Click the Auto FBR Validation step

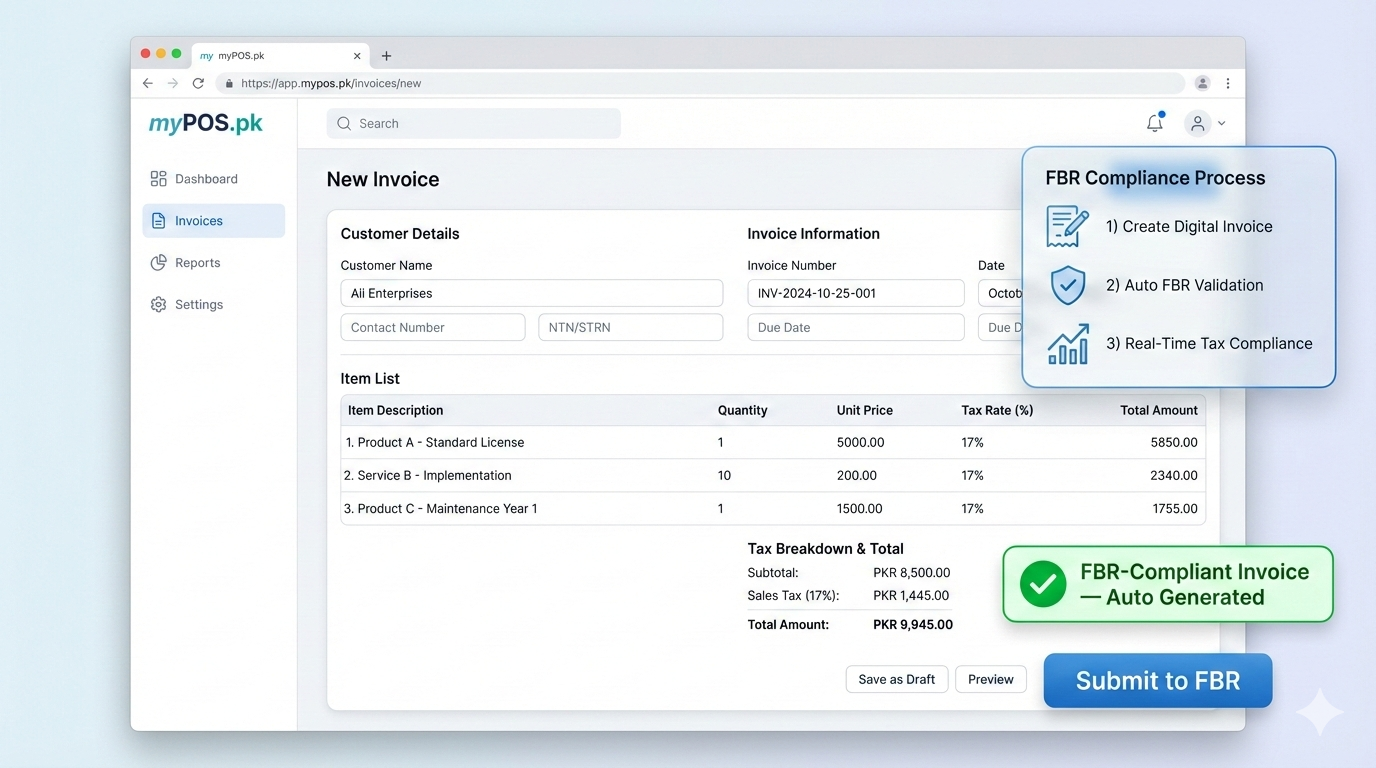click(x=1184, y=285)
